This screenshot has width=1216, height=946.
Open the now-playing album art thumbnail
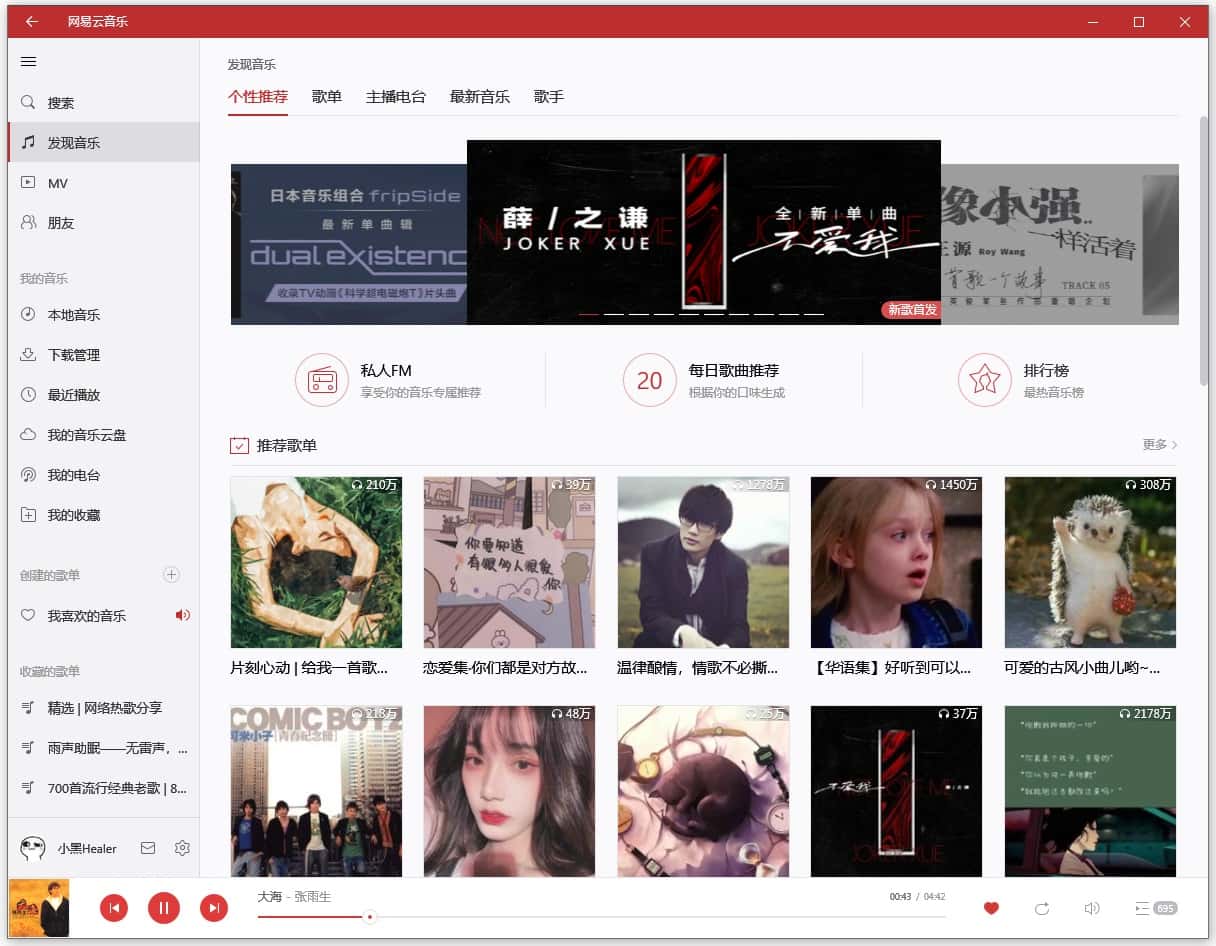click(x=39, y=908)
